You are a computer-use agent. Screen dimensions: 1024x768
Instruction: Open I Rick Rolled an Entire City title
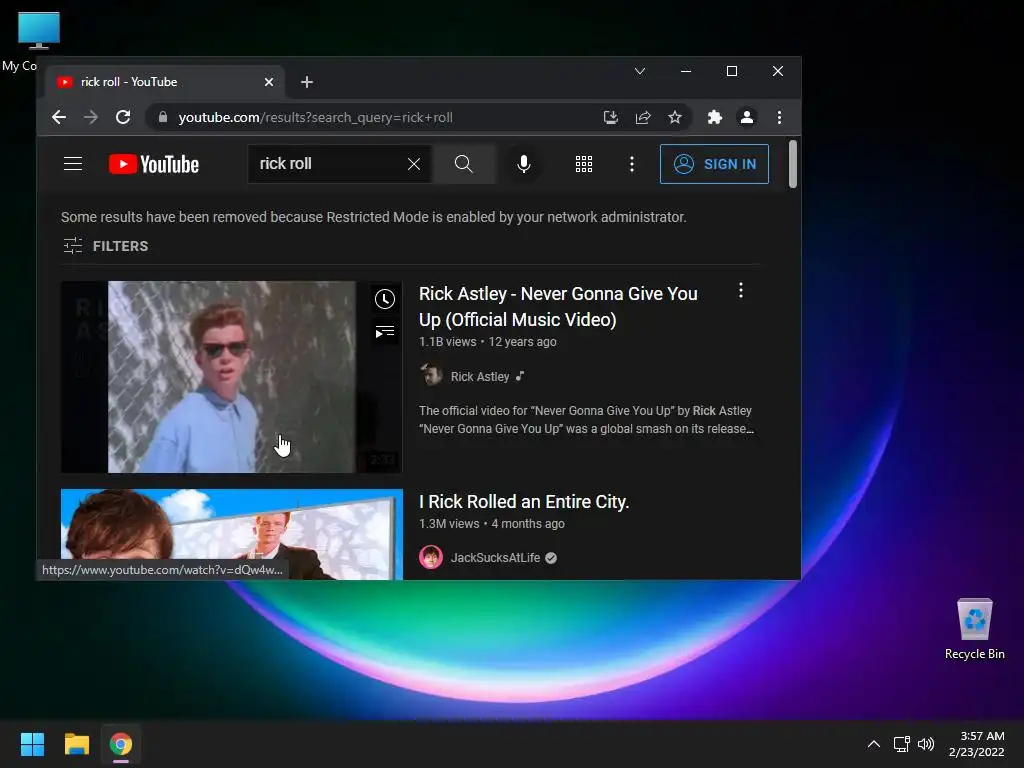pyautogui.click(x=524, y=502)
